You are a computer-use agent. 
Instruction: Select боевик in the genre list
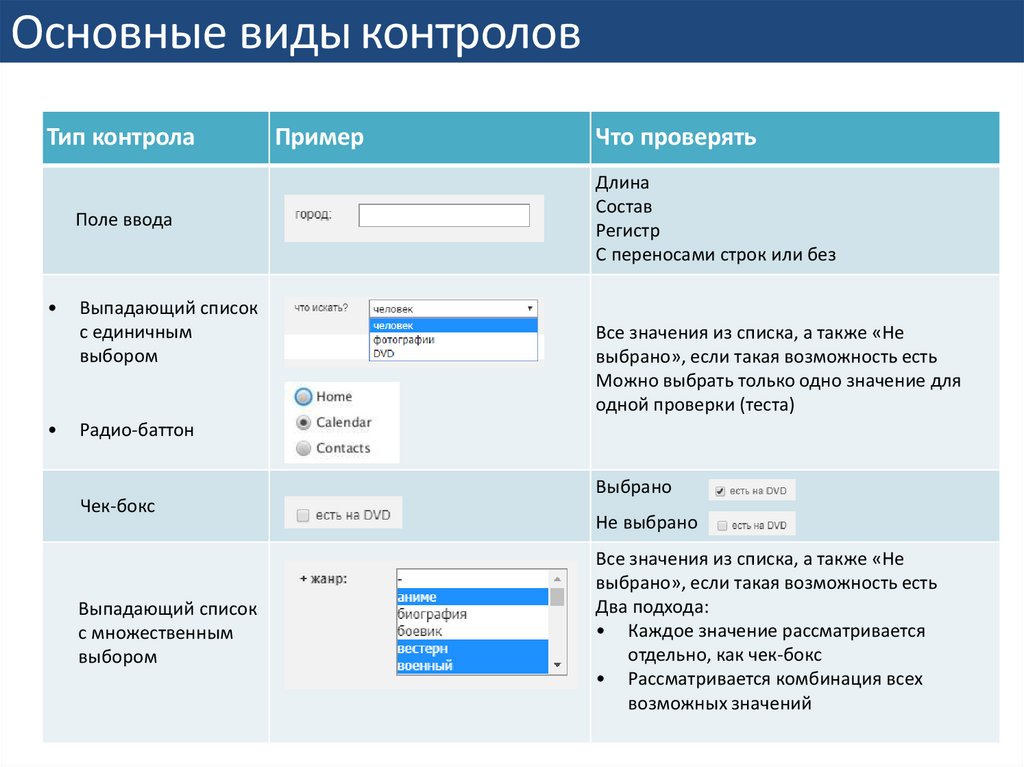pos(473,631)
